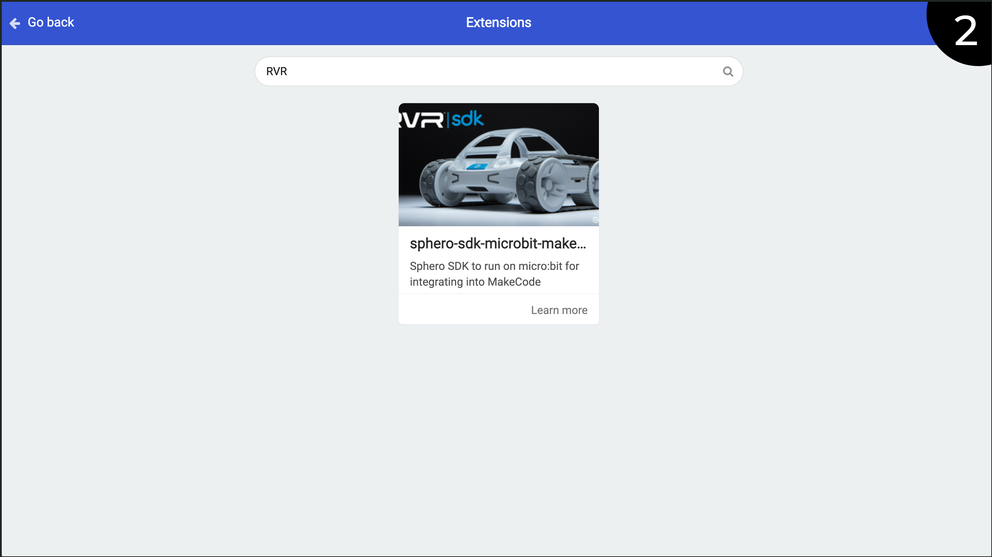Click the typed "RVR" text in search box
Viewport: 992px width, 557px height.
point(277,72)
